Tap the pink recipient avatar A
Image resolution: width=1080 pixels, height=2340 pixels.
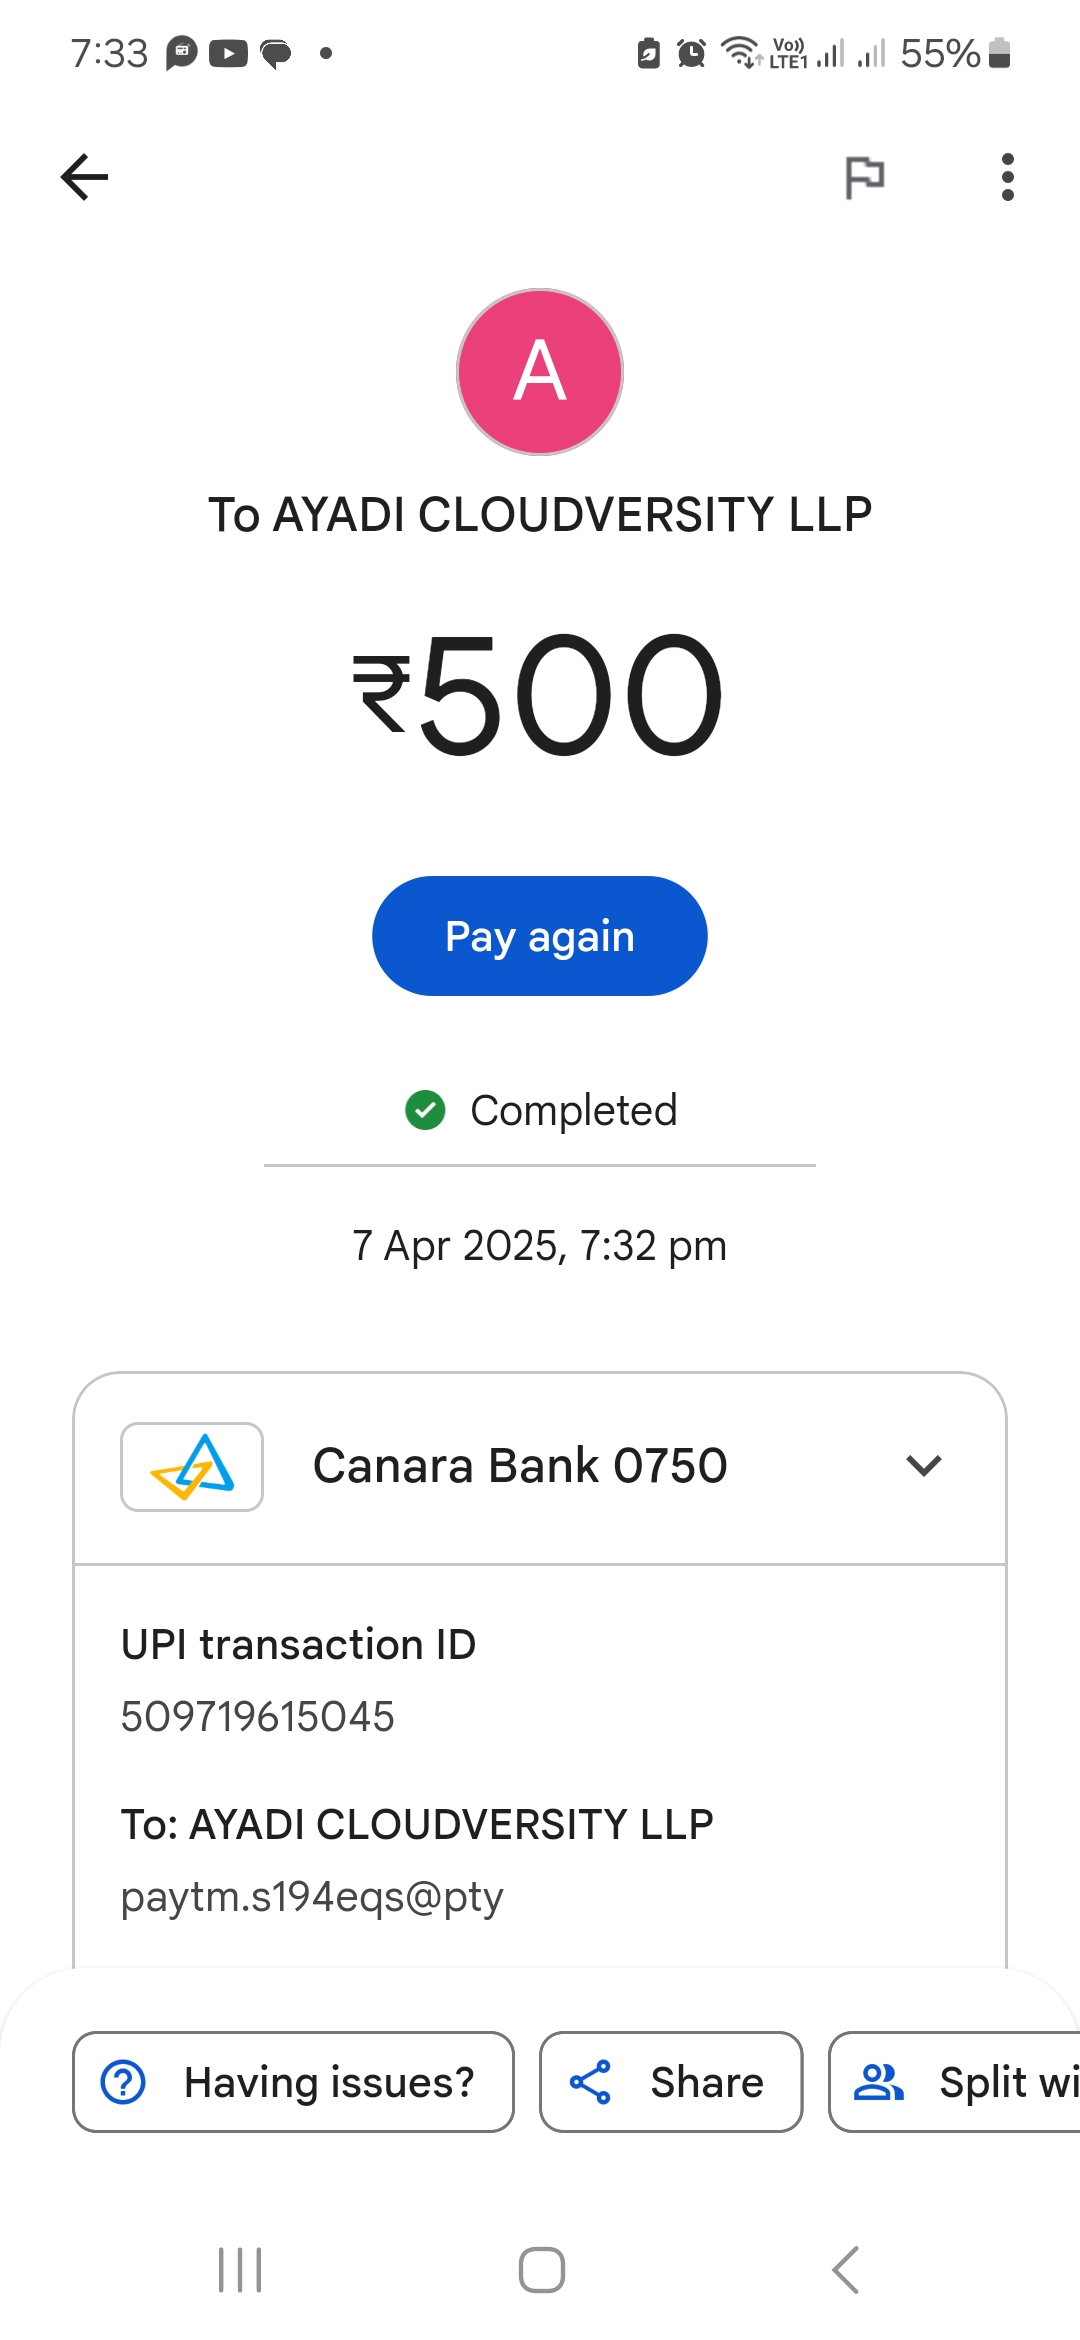coord(540,372)
